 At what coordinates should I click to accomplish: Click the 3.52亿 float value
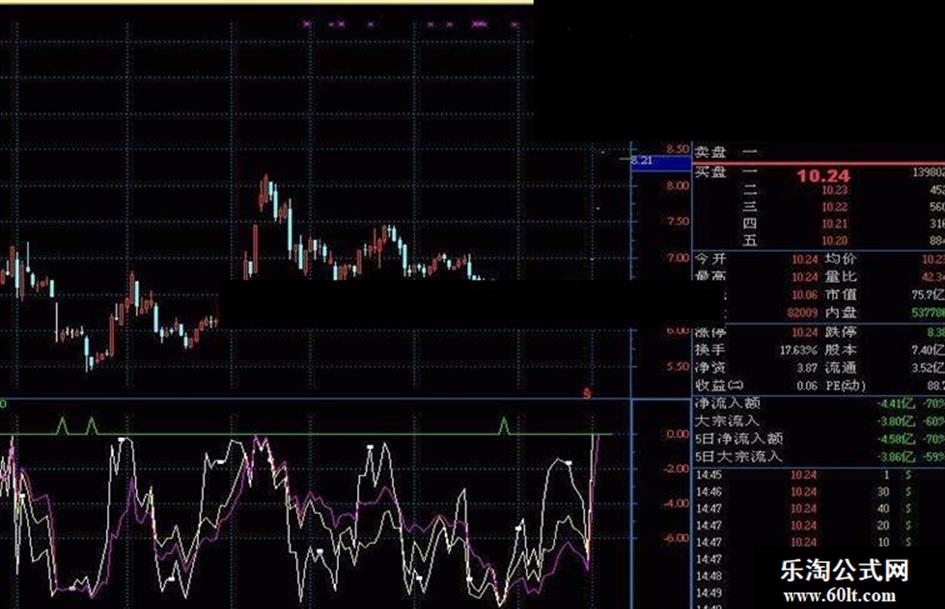[928, 368]
